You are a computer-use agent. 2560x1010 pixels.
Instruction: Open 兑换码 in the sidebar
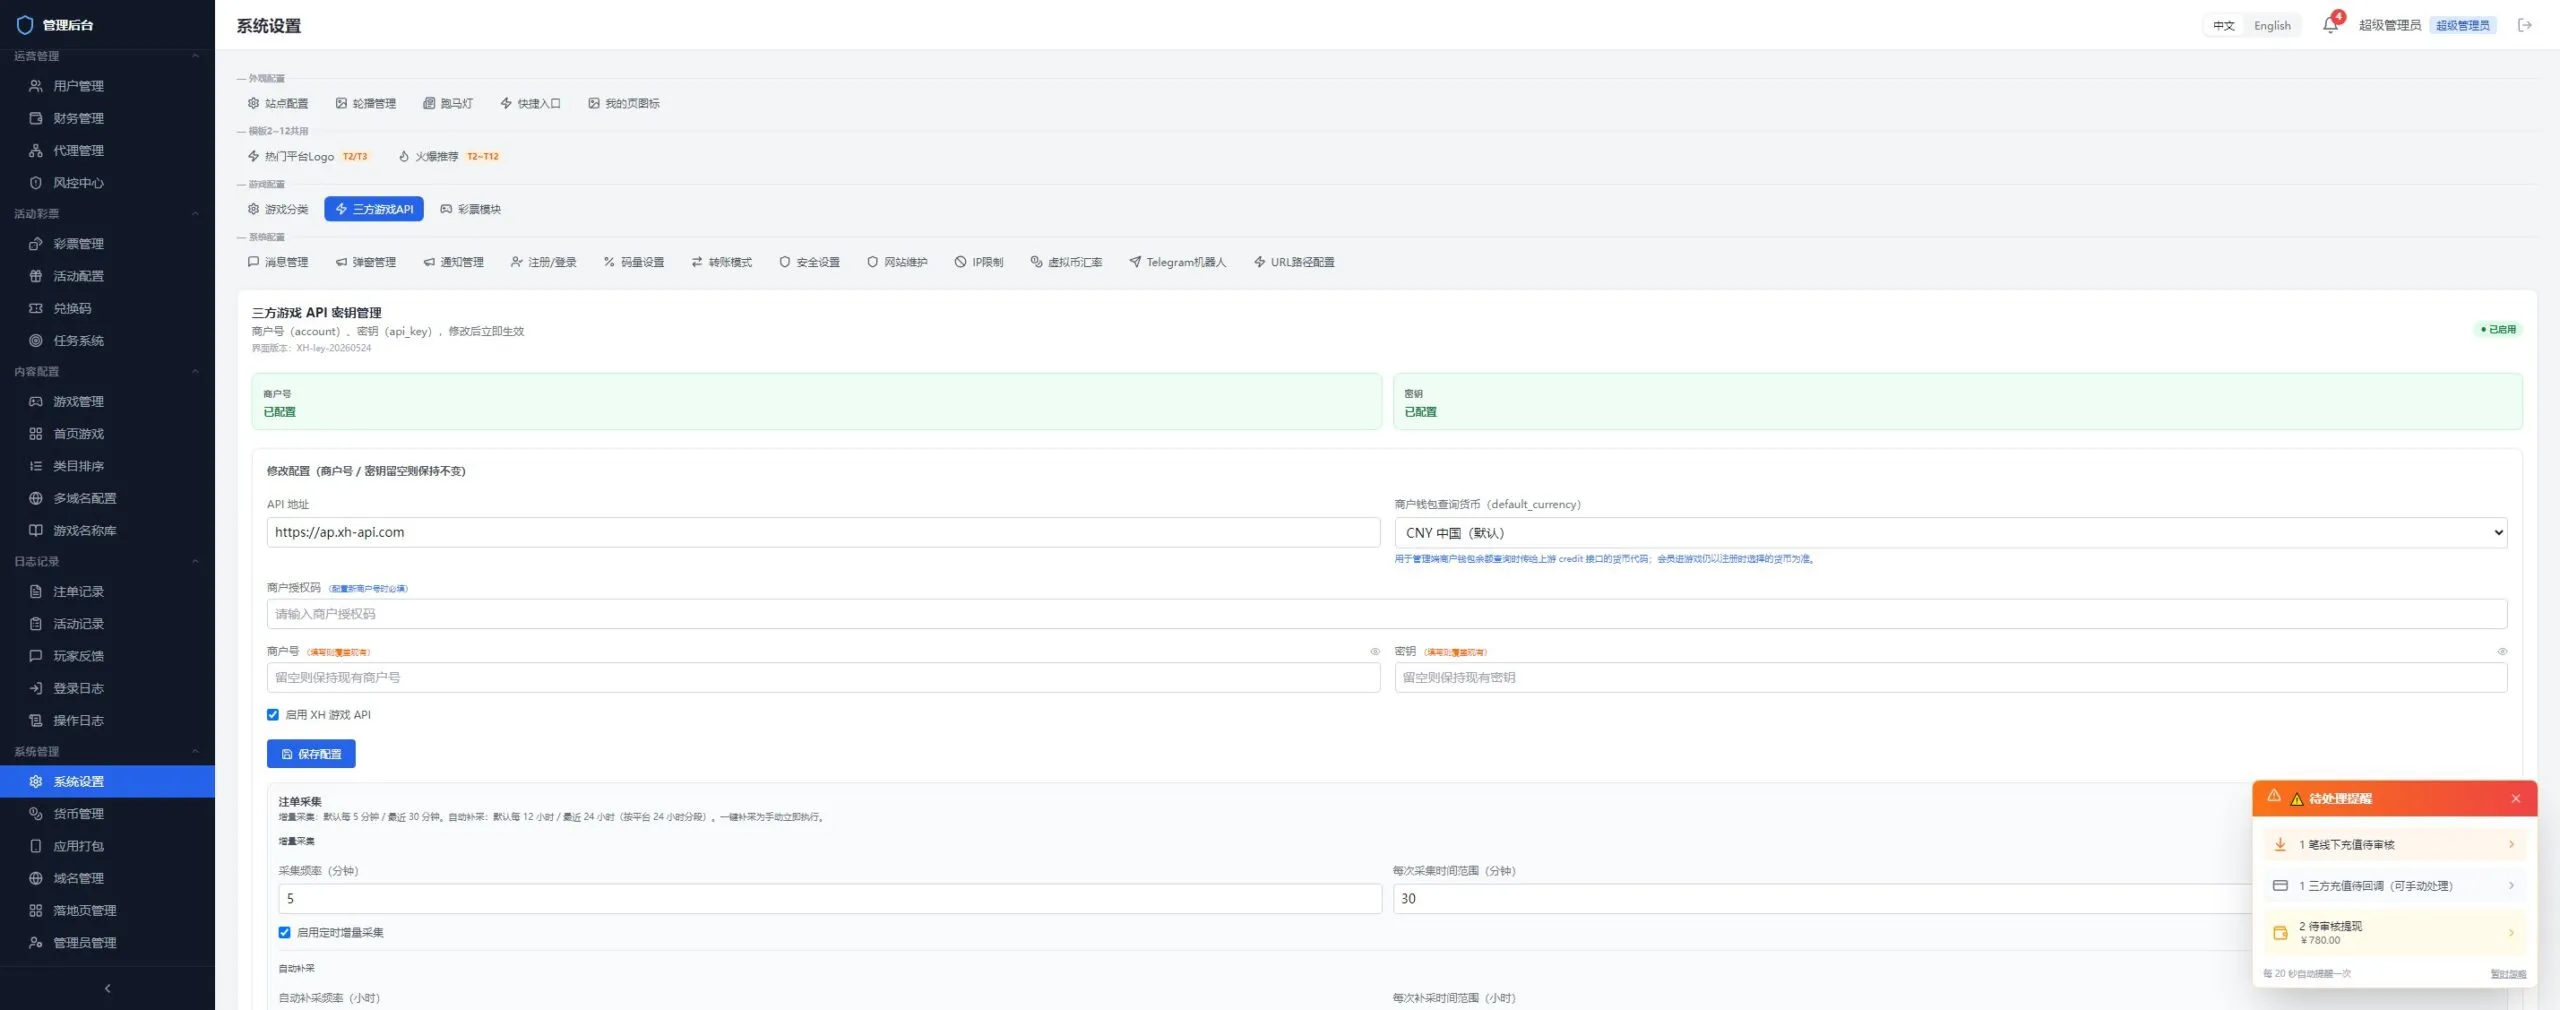(107, 308)
